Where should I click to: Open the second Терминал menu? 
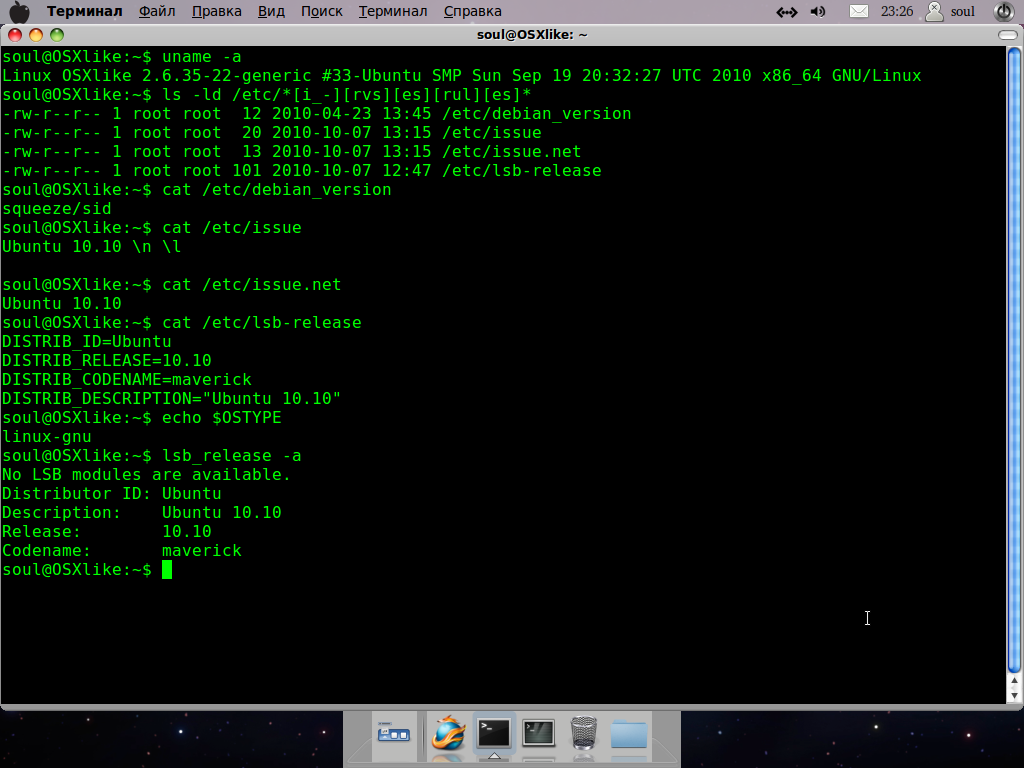[392, 12]
